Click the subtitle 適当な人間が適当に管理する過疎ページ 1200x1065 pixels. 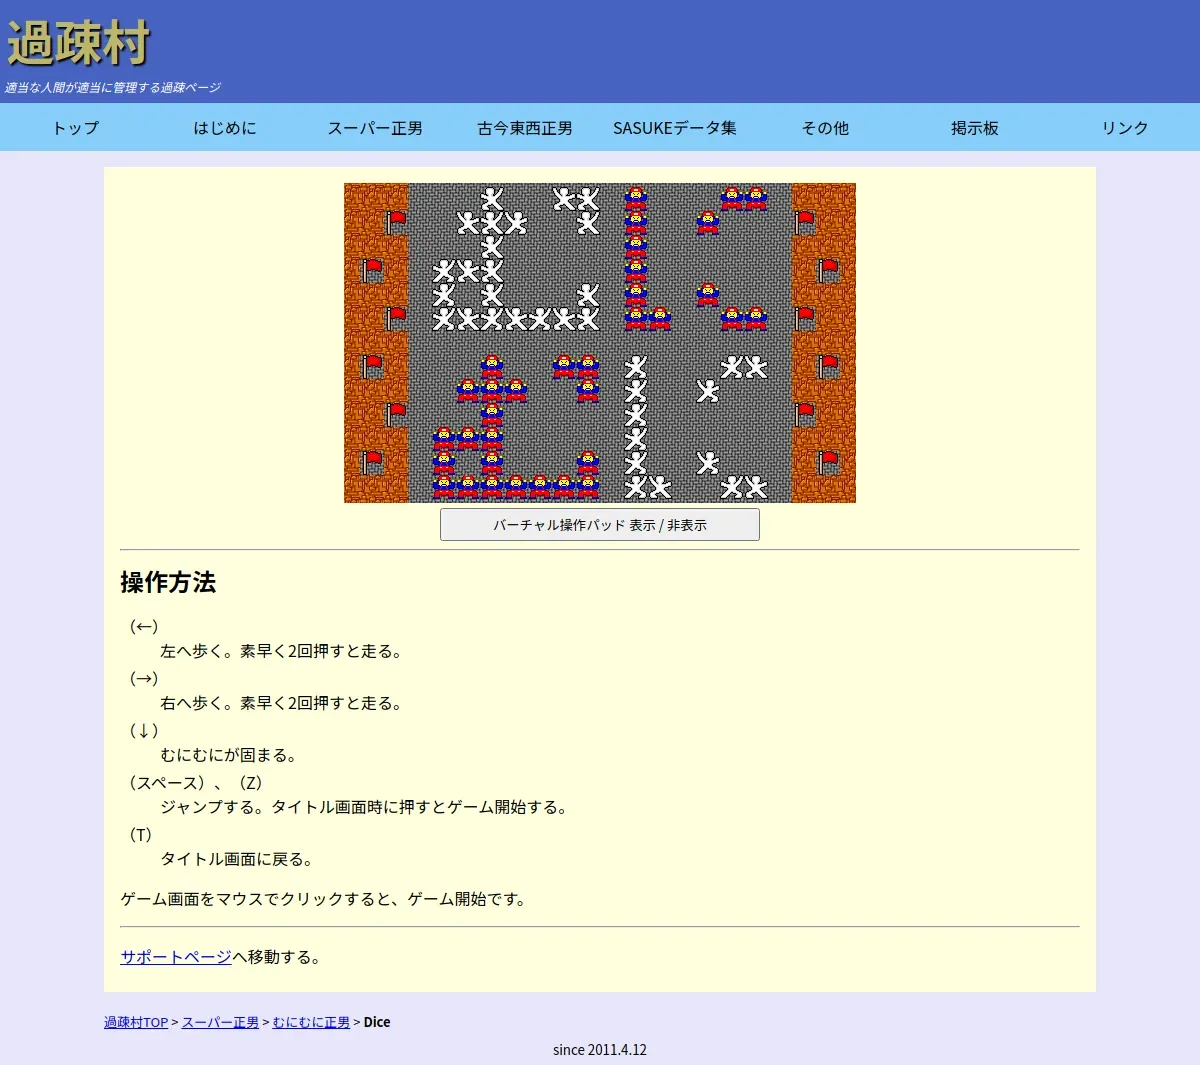(112, 88)
